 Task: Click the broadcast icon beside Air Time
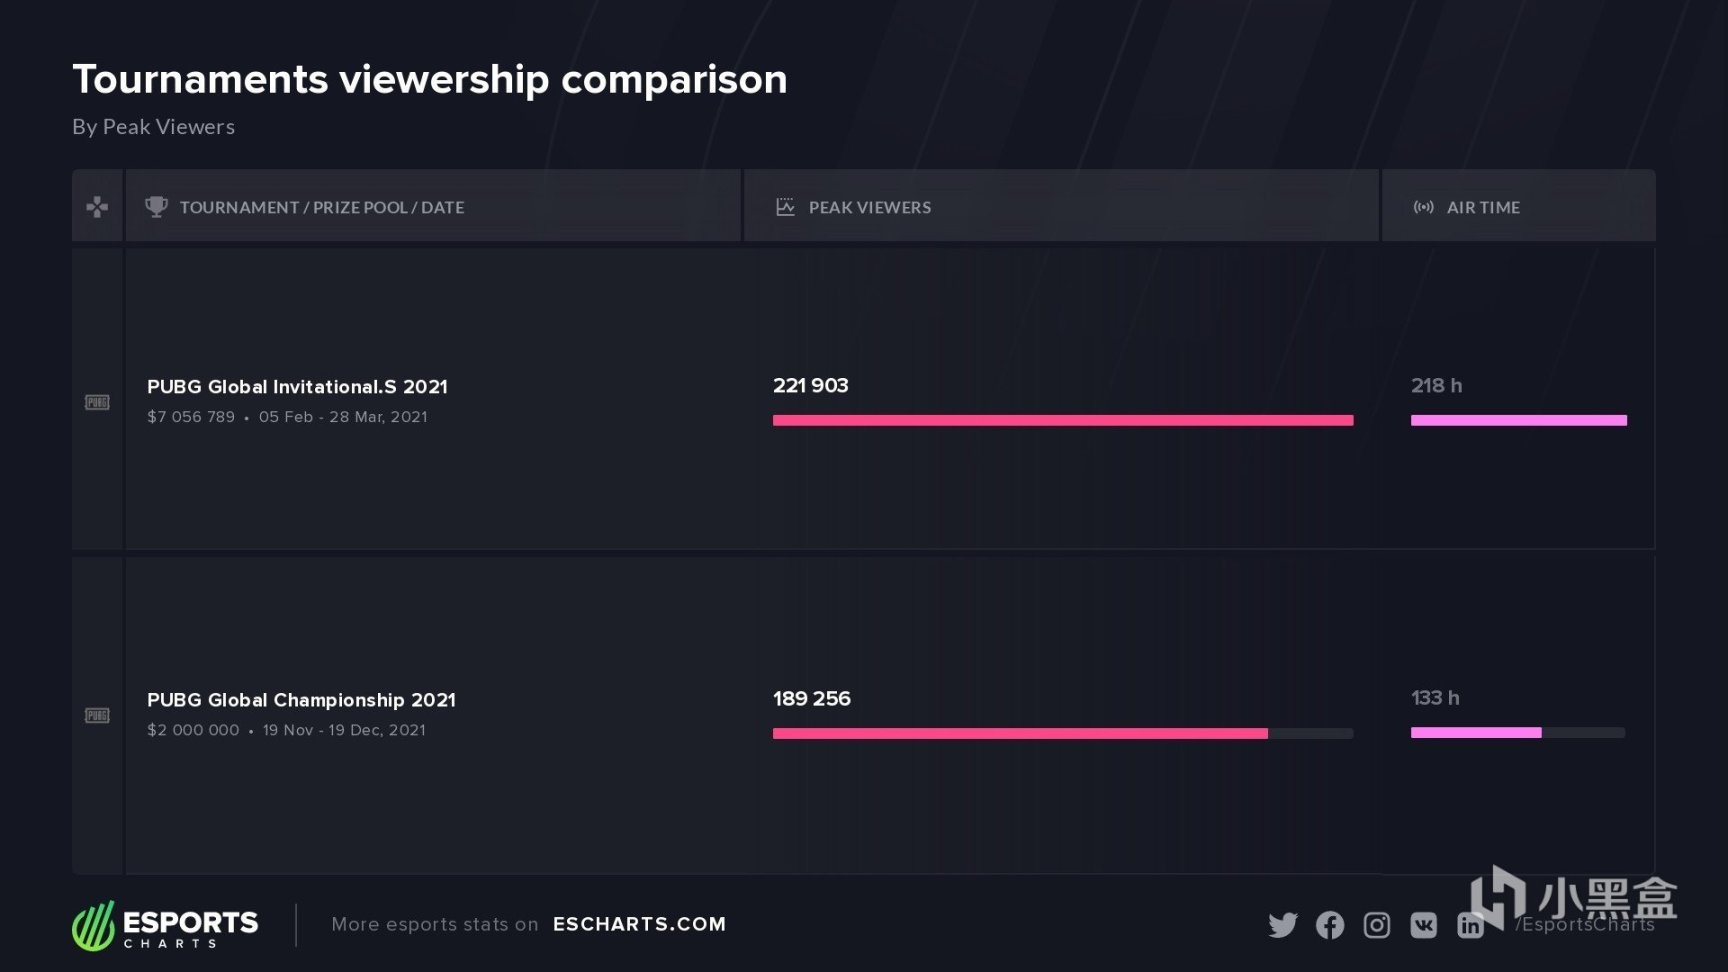pyautogui.click(x=1423, y=207)
